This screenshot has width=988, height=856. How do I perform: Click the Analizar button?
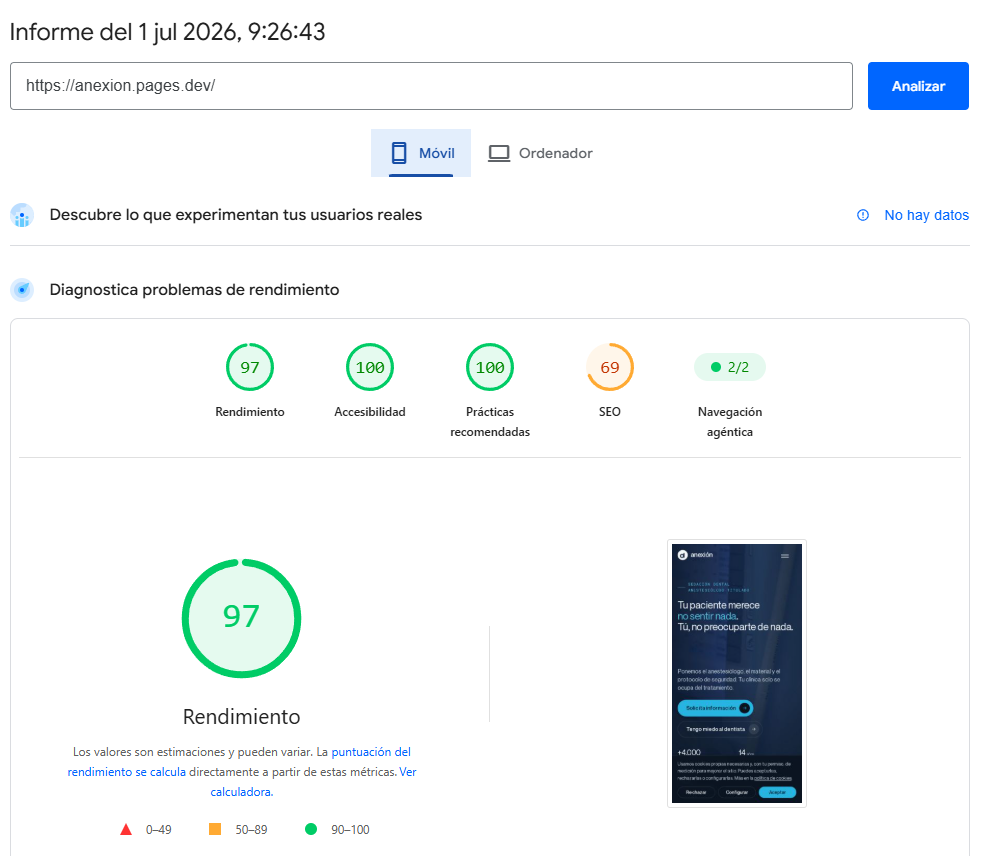(917, 86)
